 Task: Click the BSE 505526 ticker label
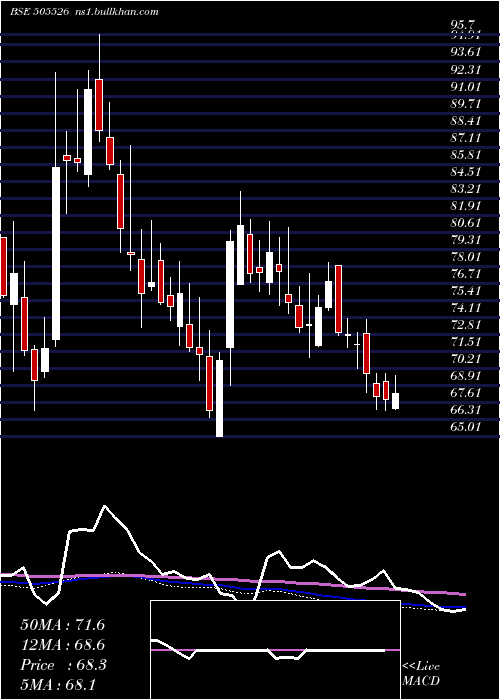39,12
